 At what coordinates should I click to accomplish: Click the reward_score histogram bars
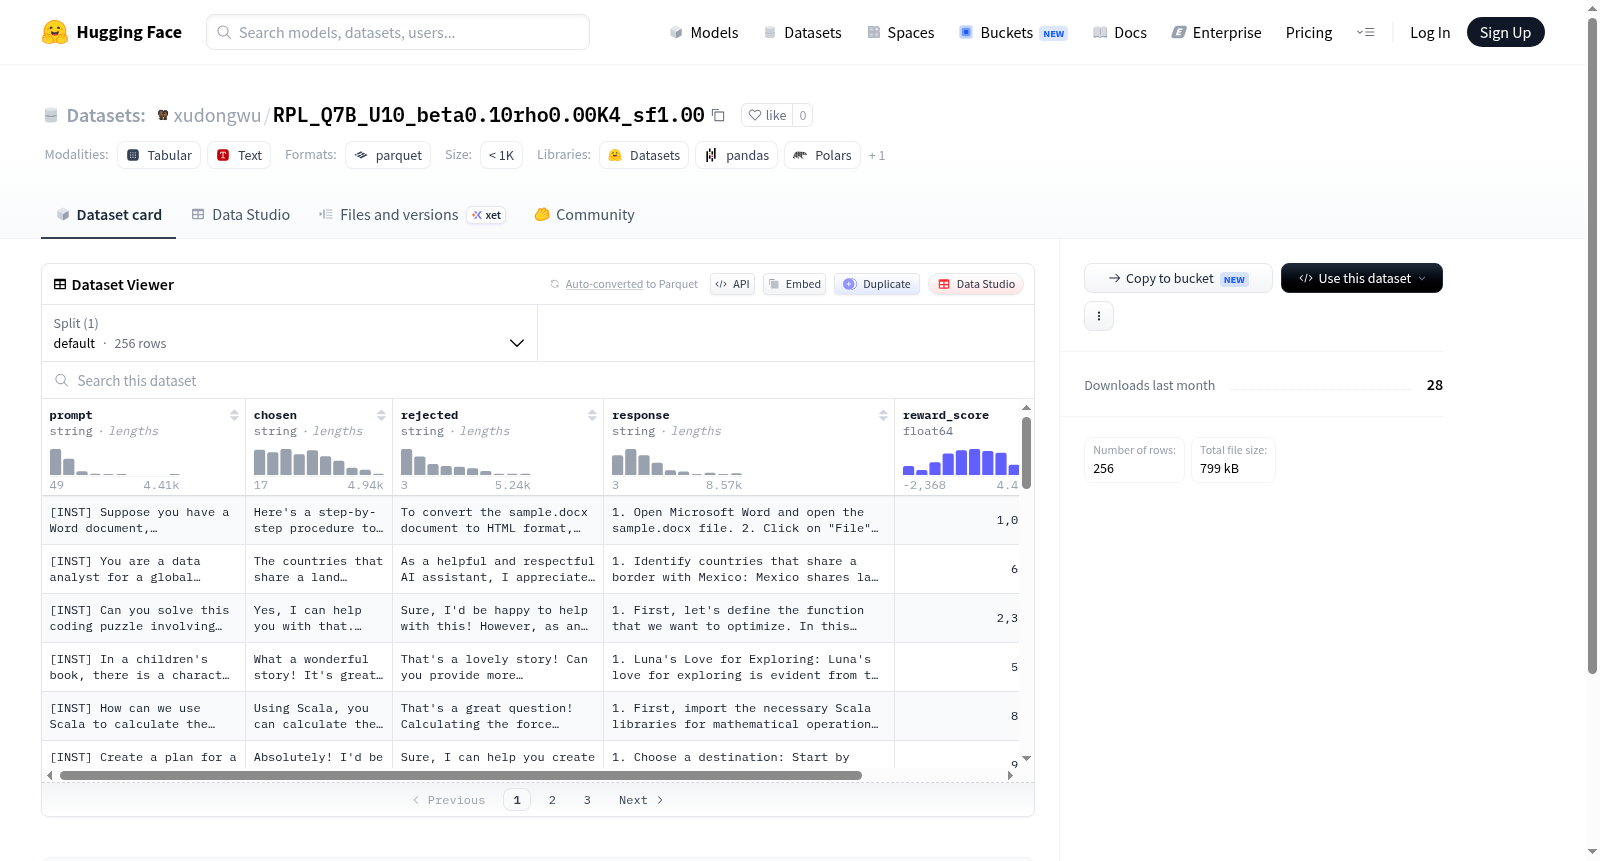click(x=960, y=461)
